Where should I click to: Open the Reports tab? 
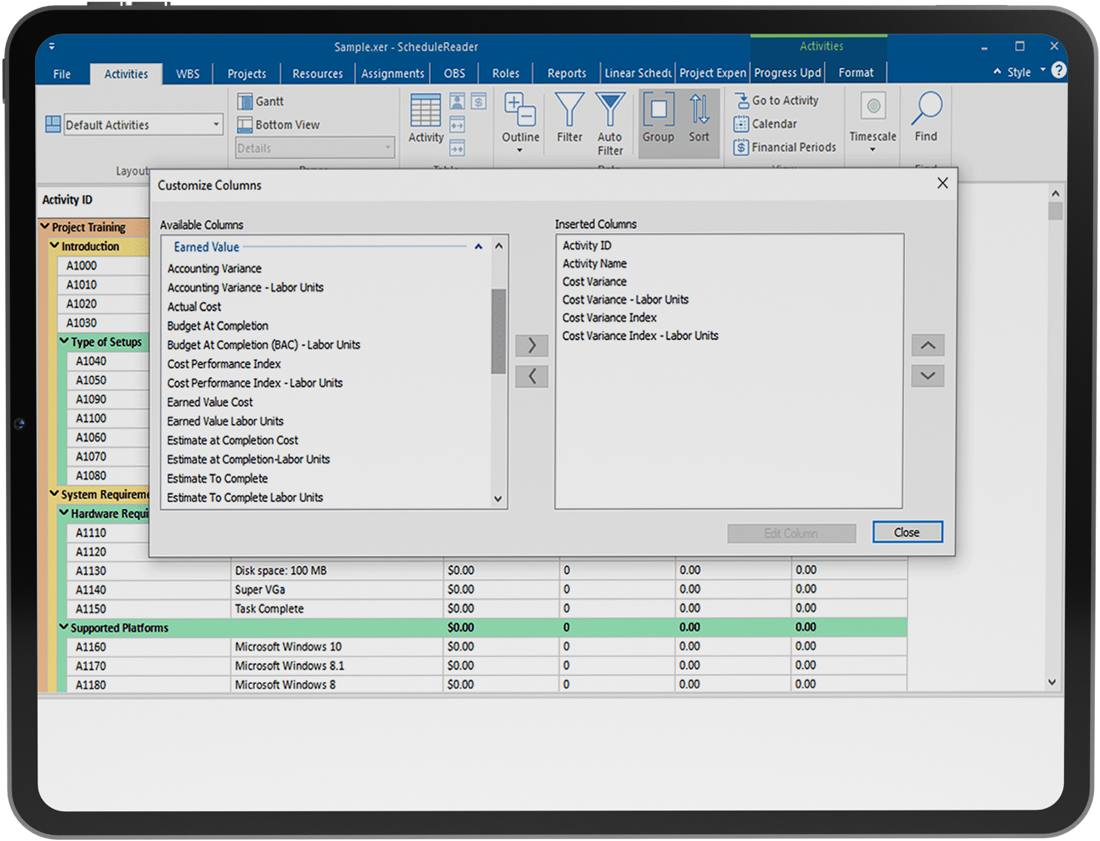pyautogui.click(x=566, y=73)
